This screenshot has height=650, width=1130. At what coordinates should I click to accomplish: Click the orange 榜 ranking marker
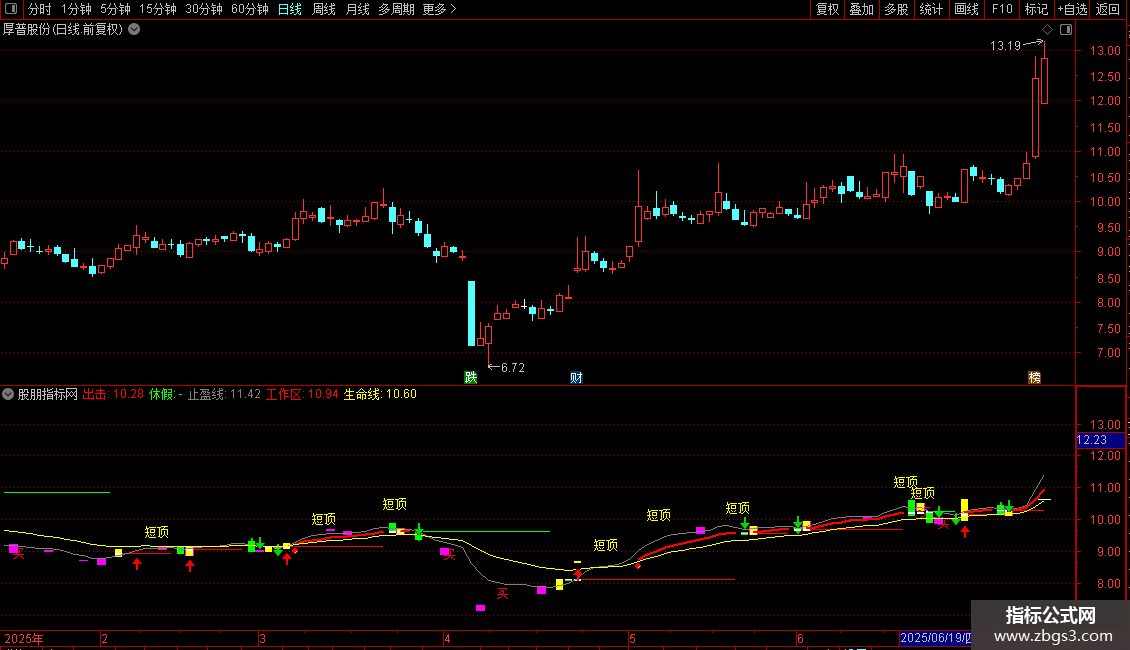pyautogui.click(x=1035, y=378)
